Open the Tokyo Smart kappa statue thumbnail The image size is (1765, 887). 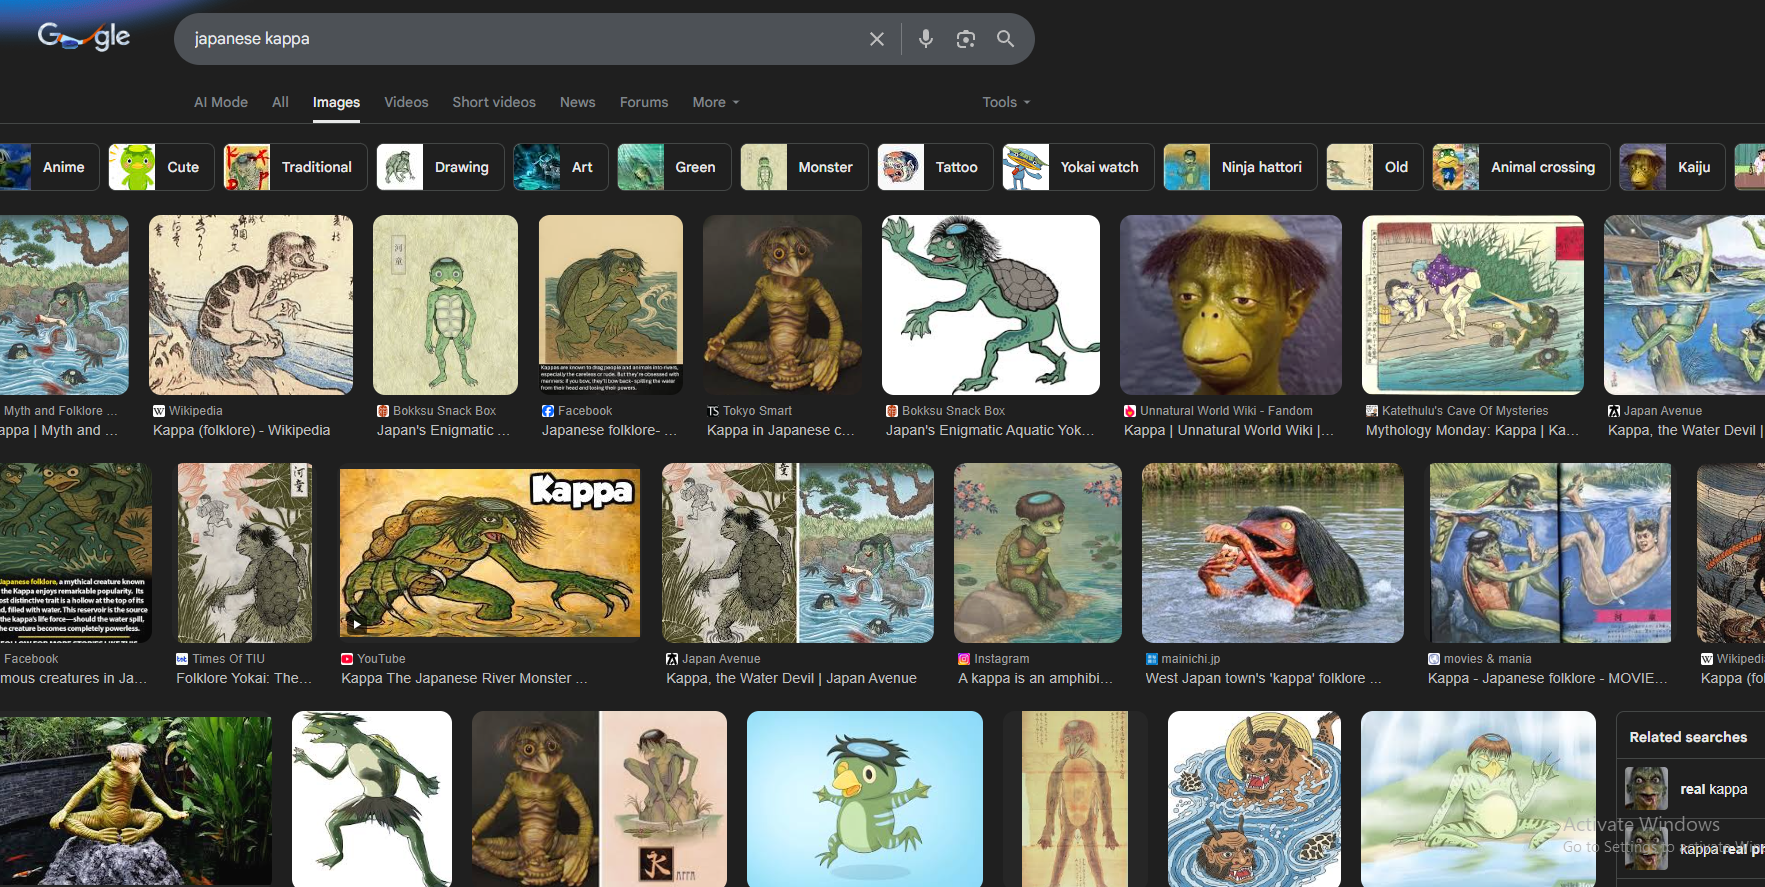(782, 305)
